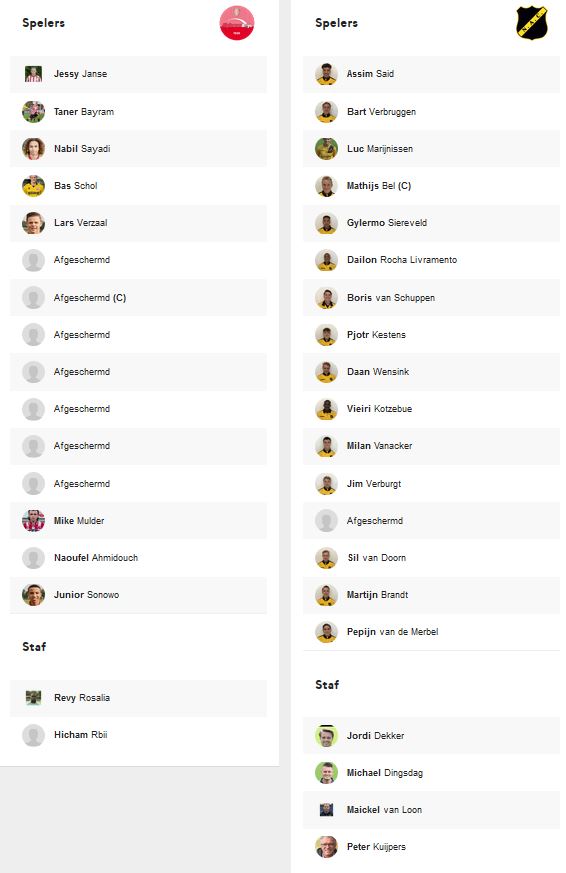566x873 pixels.
Task: Open Pepijn van de Merbel's entry
Action: coord(431,632)
